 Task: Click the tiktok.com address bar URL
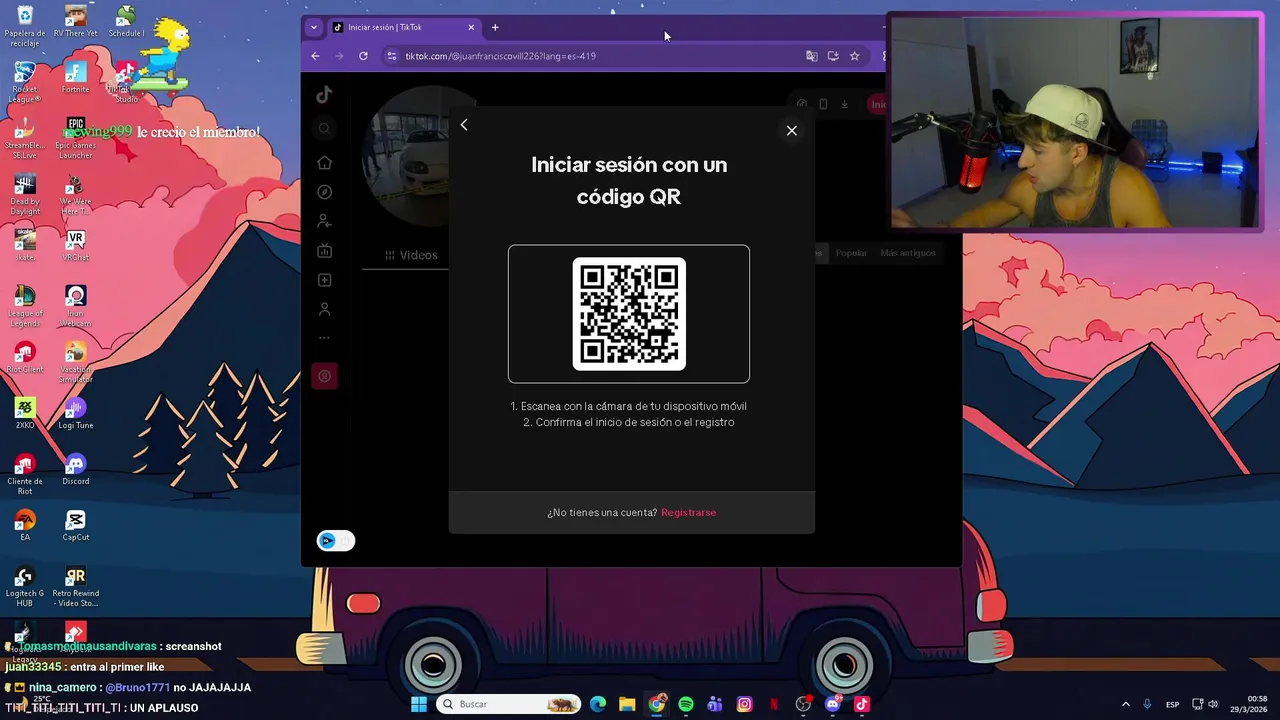[x=500, y=56]
